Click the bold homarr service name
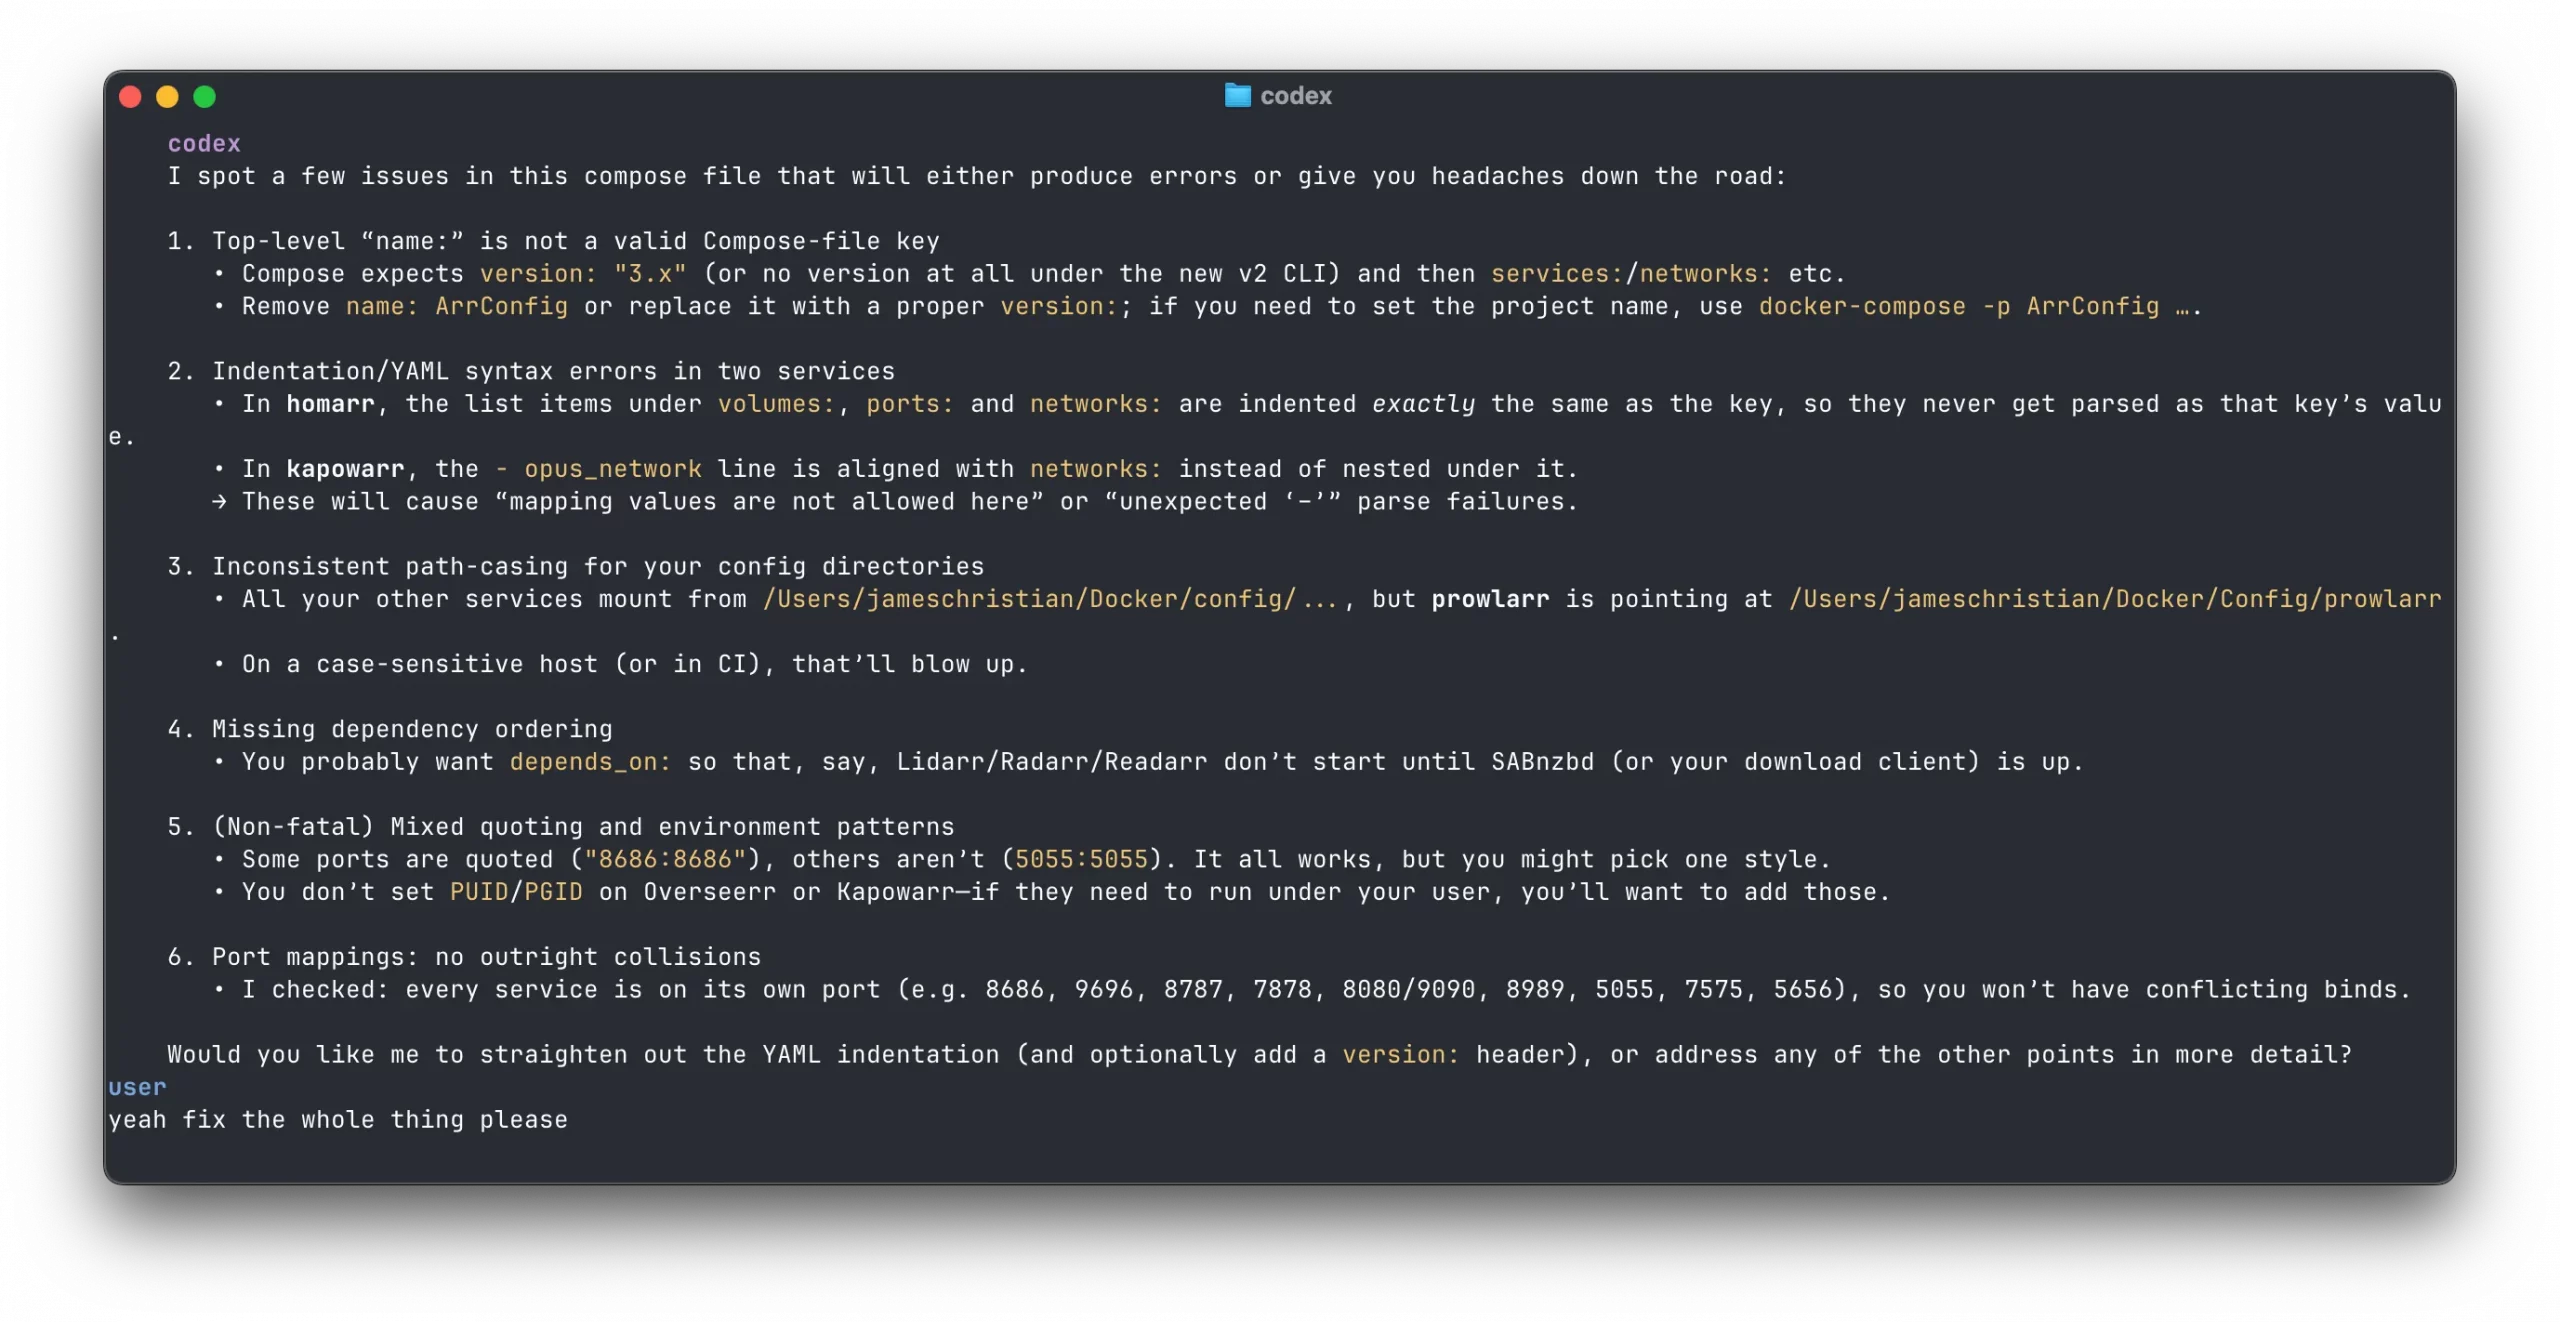This screenshot has width=2560, height=1322. [x=330, y=405]
